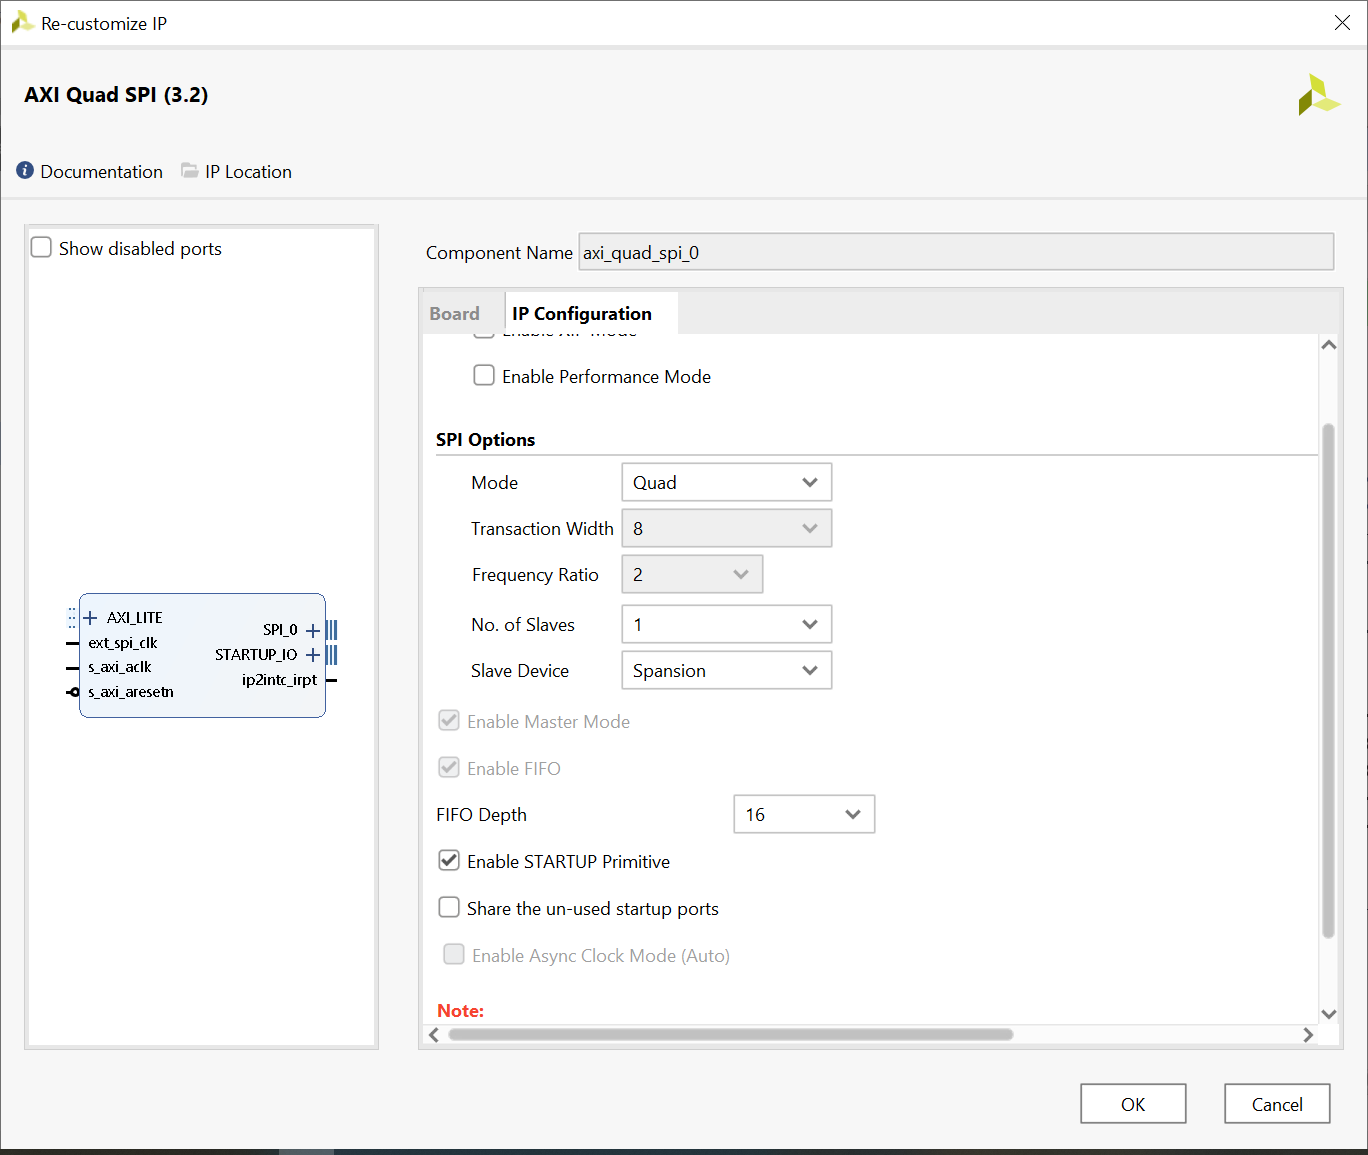This screenshot has height=1155, width=1368.
Task: Expand the STARTUP_IO interface plus icon
Action: point(313,655)
